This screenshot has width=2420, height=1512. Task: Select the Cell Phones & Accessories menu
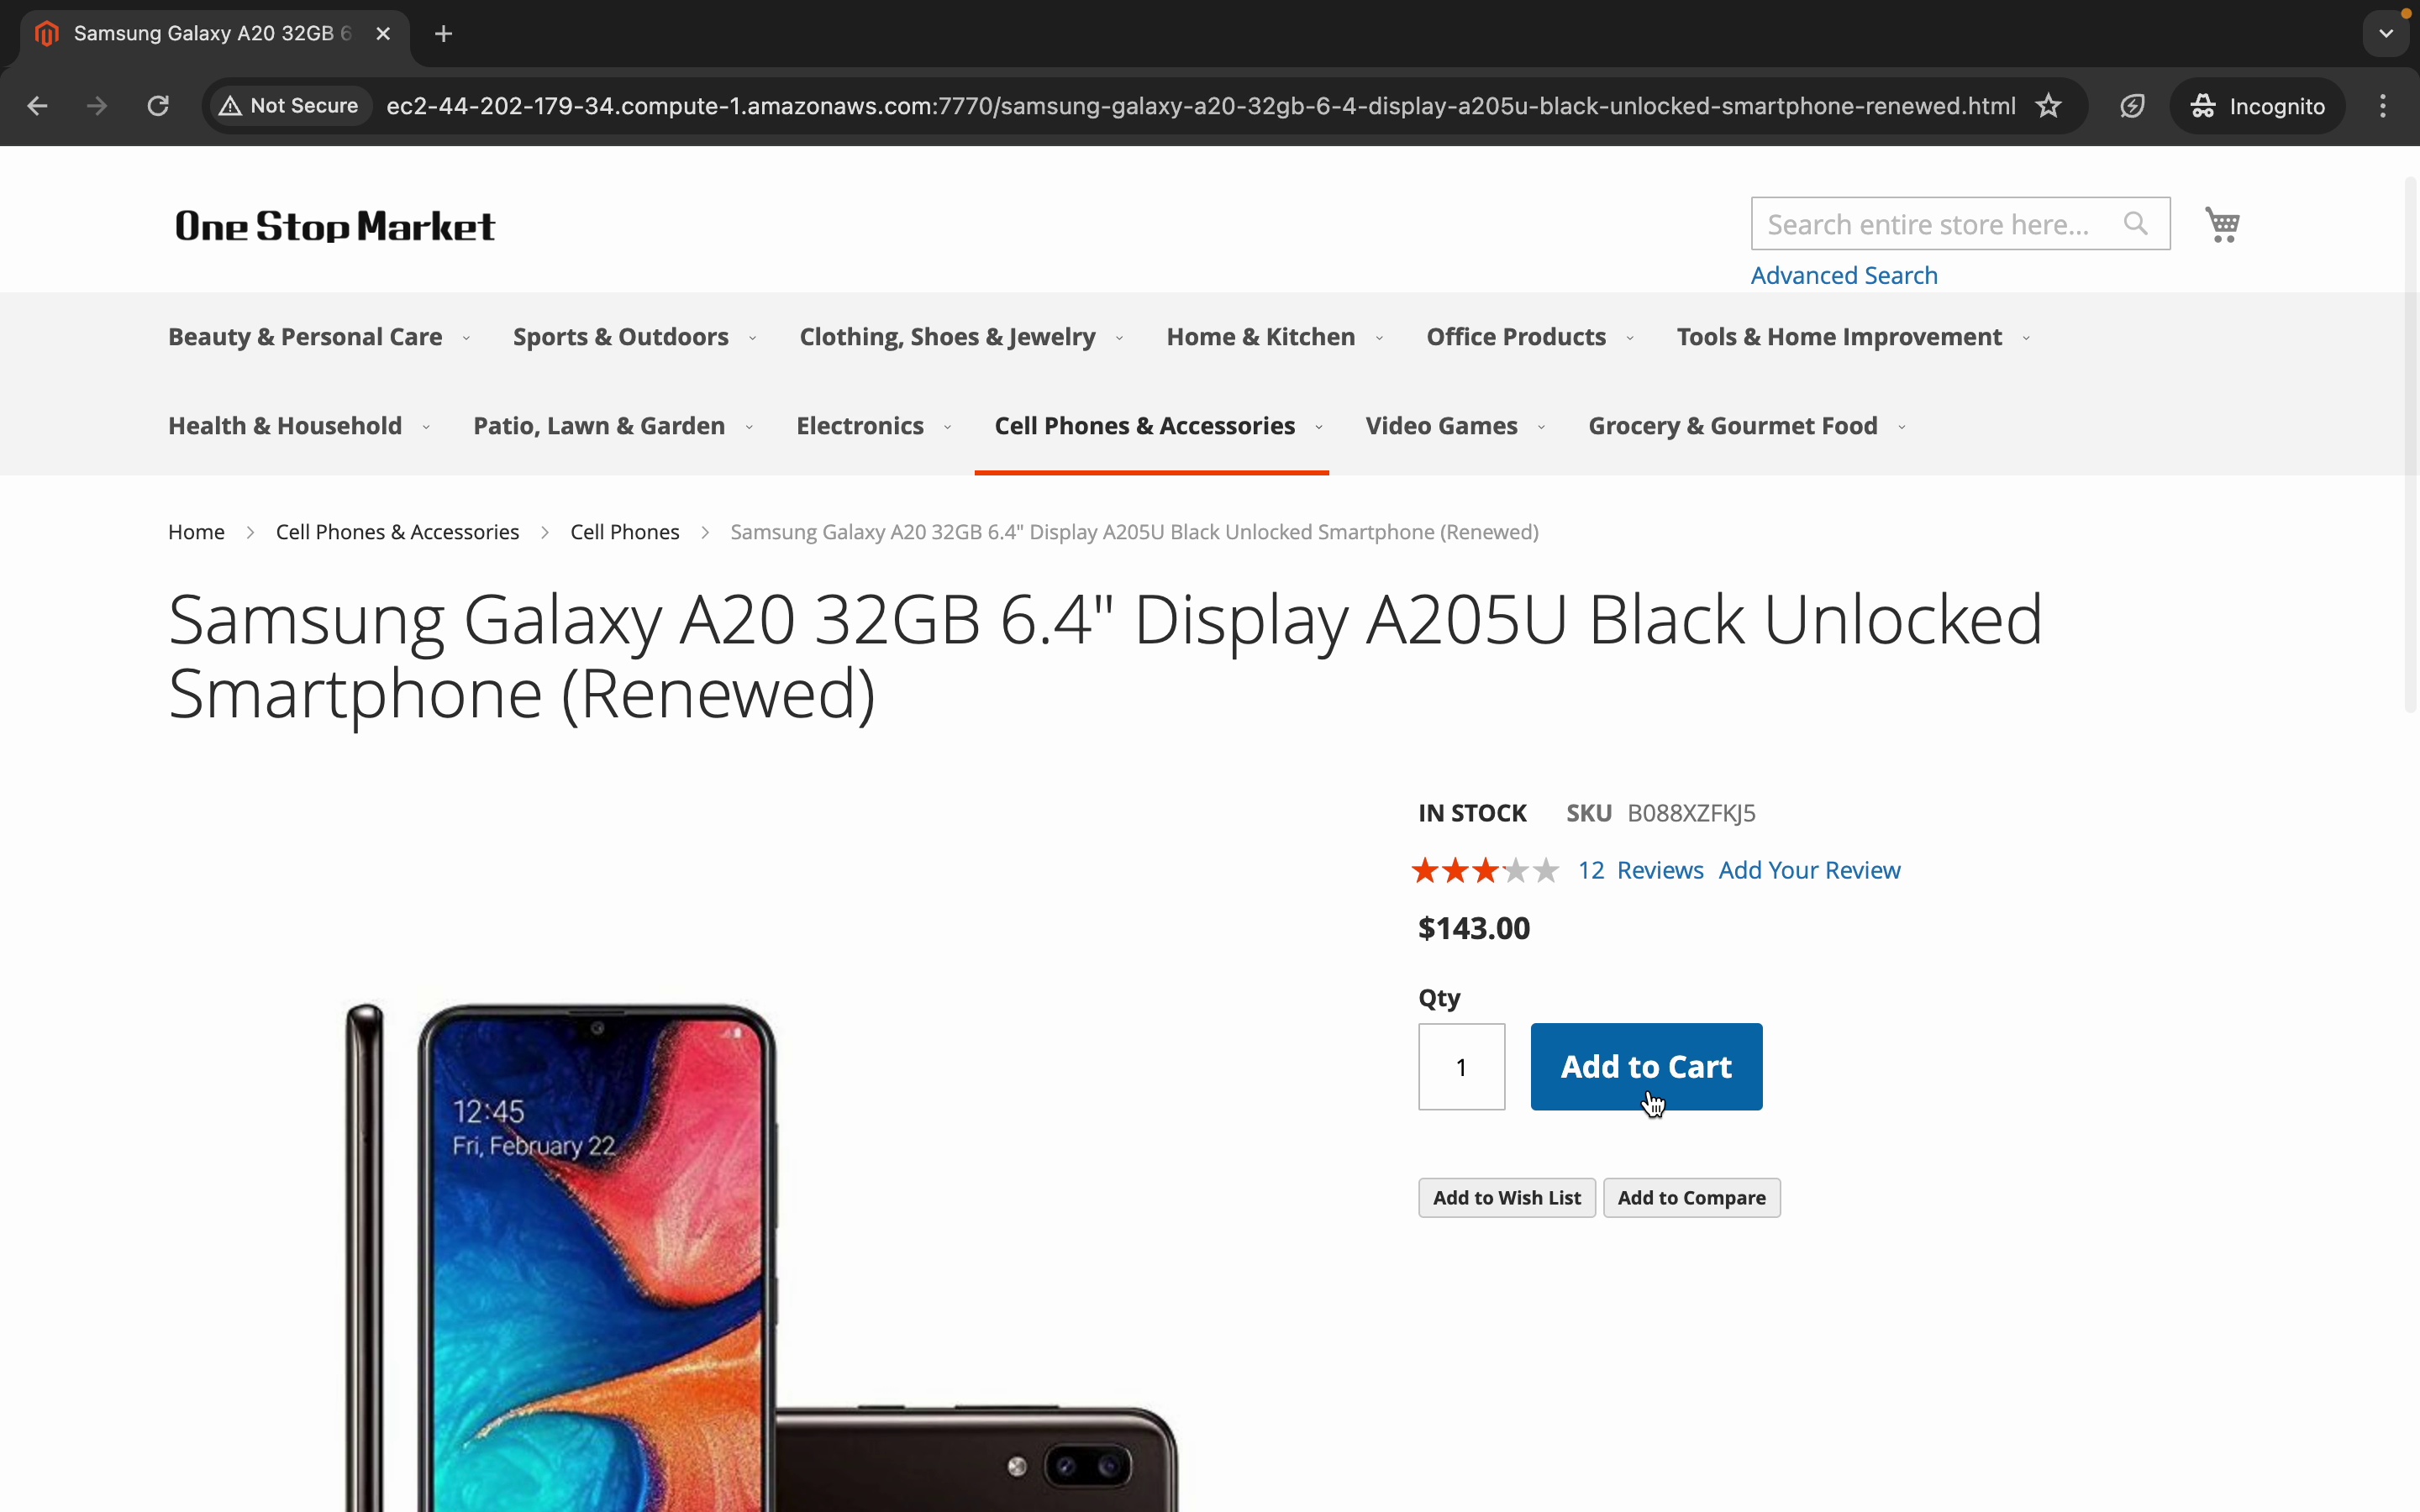[x=1144, y=426]
